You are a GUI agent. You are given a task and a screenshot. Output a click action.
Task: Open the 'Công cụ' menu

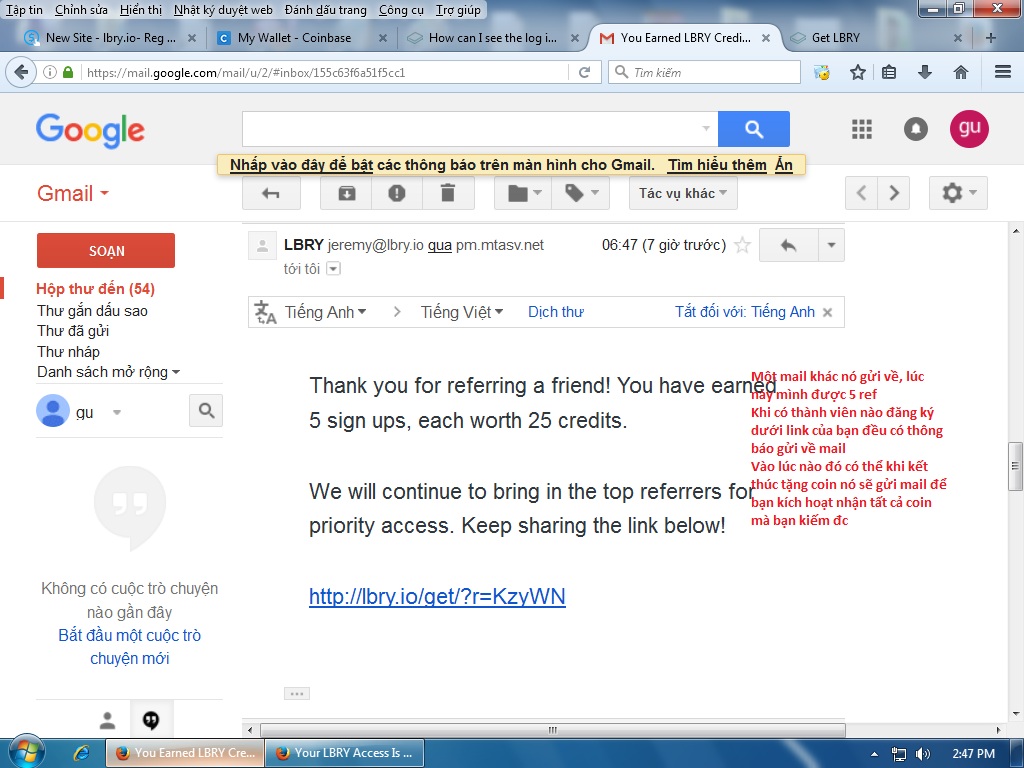[x=401, y=10]
